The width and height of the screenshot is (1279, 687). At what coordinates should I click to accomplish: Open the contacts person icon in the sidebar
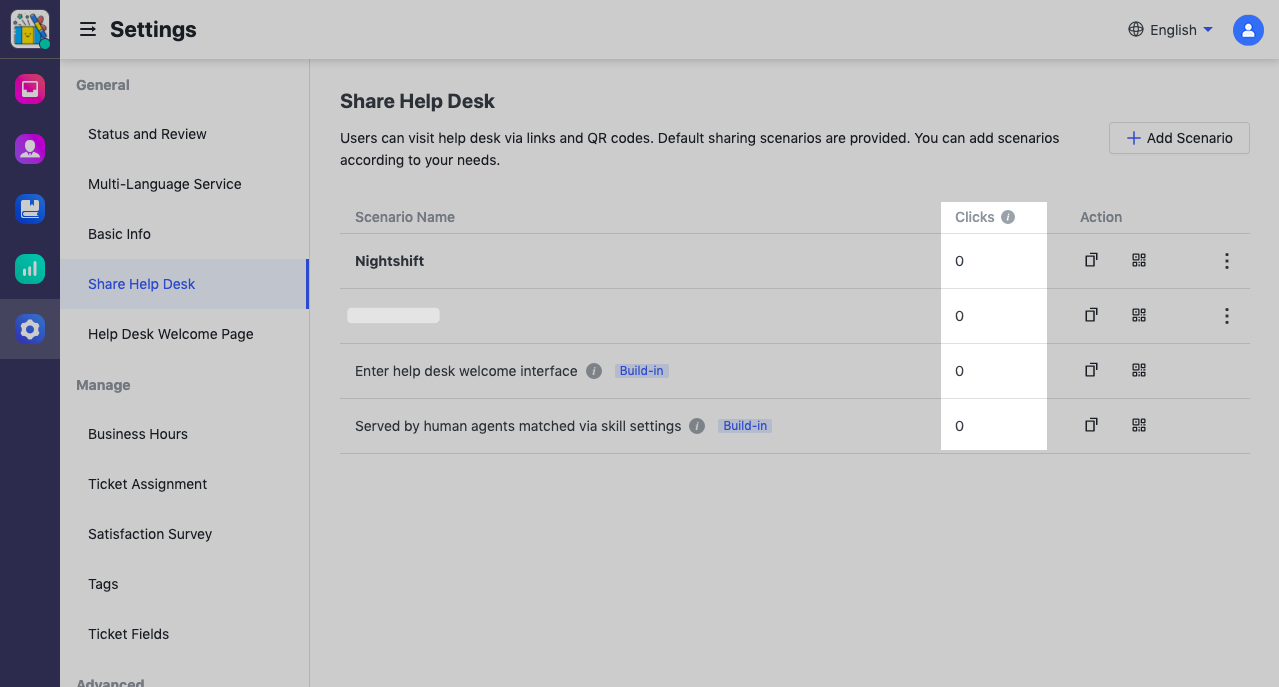pyautogui.click(x=29, y=149)
